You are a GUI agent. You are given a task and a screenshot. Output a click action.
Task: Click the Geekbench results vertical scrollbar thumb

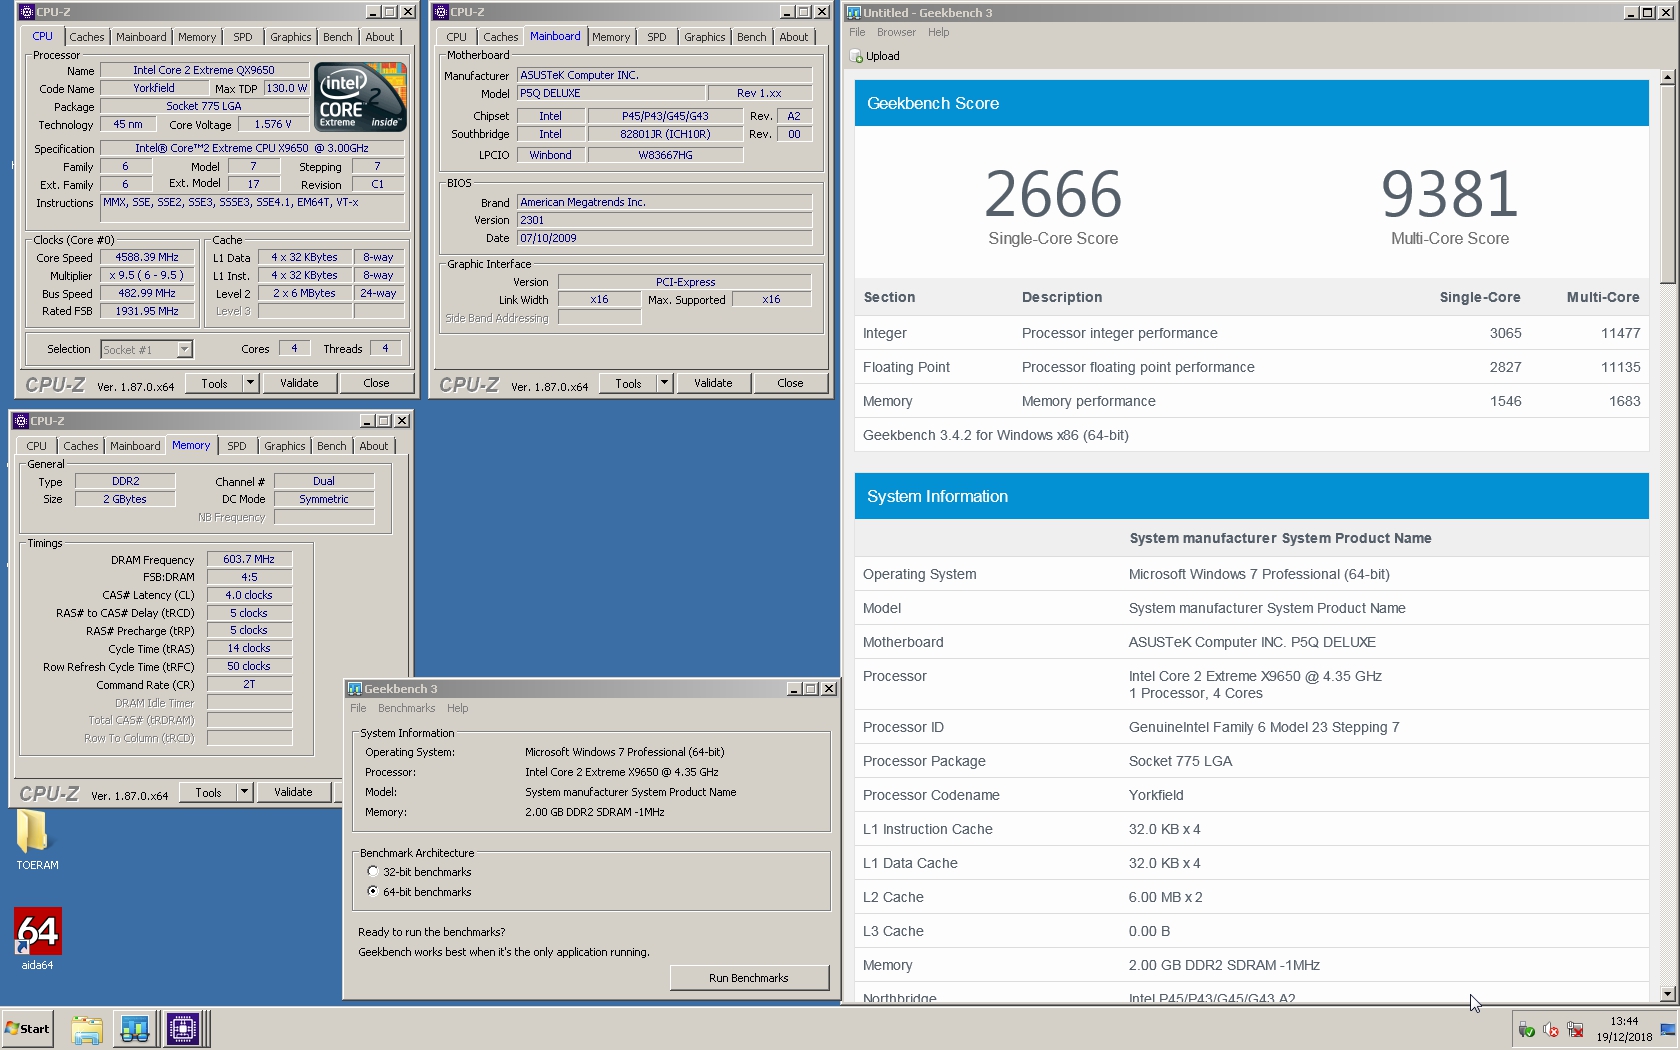1666,182
